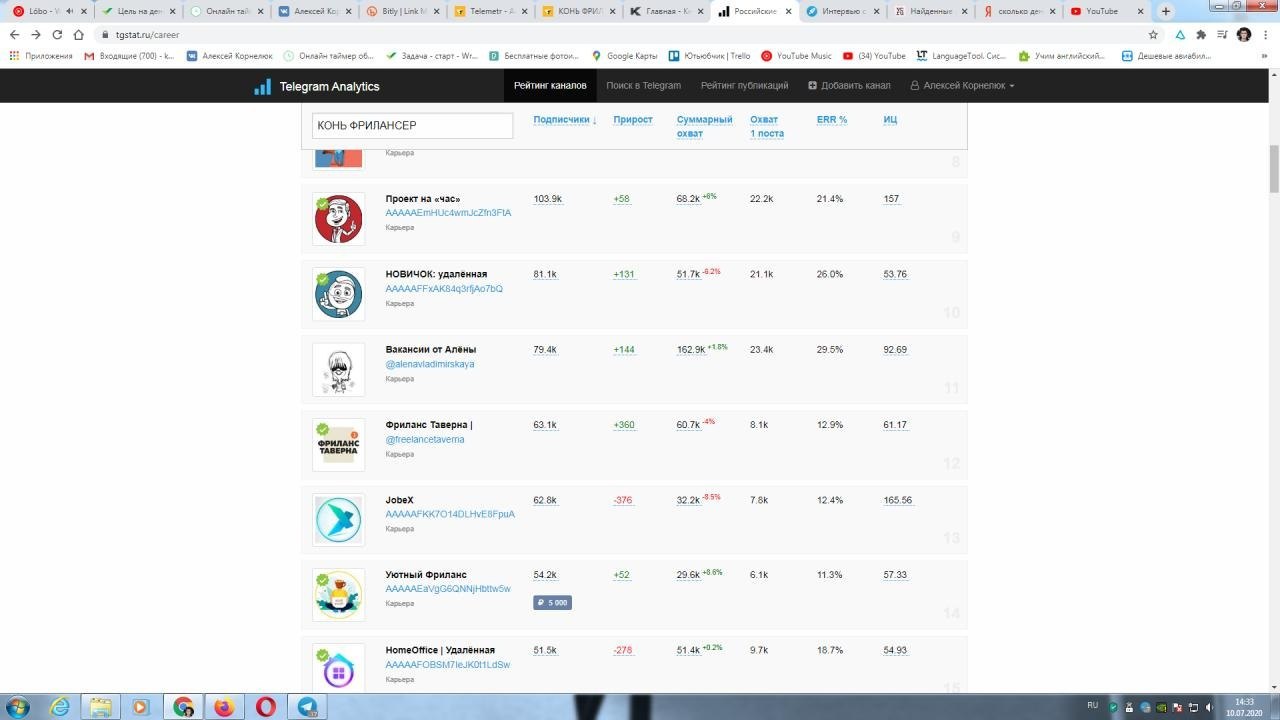Open the Chrome three-dot menu

pyautogui.click(x=1266, y=34)
